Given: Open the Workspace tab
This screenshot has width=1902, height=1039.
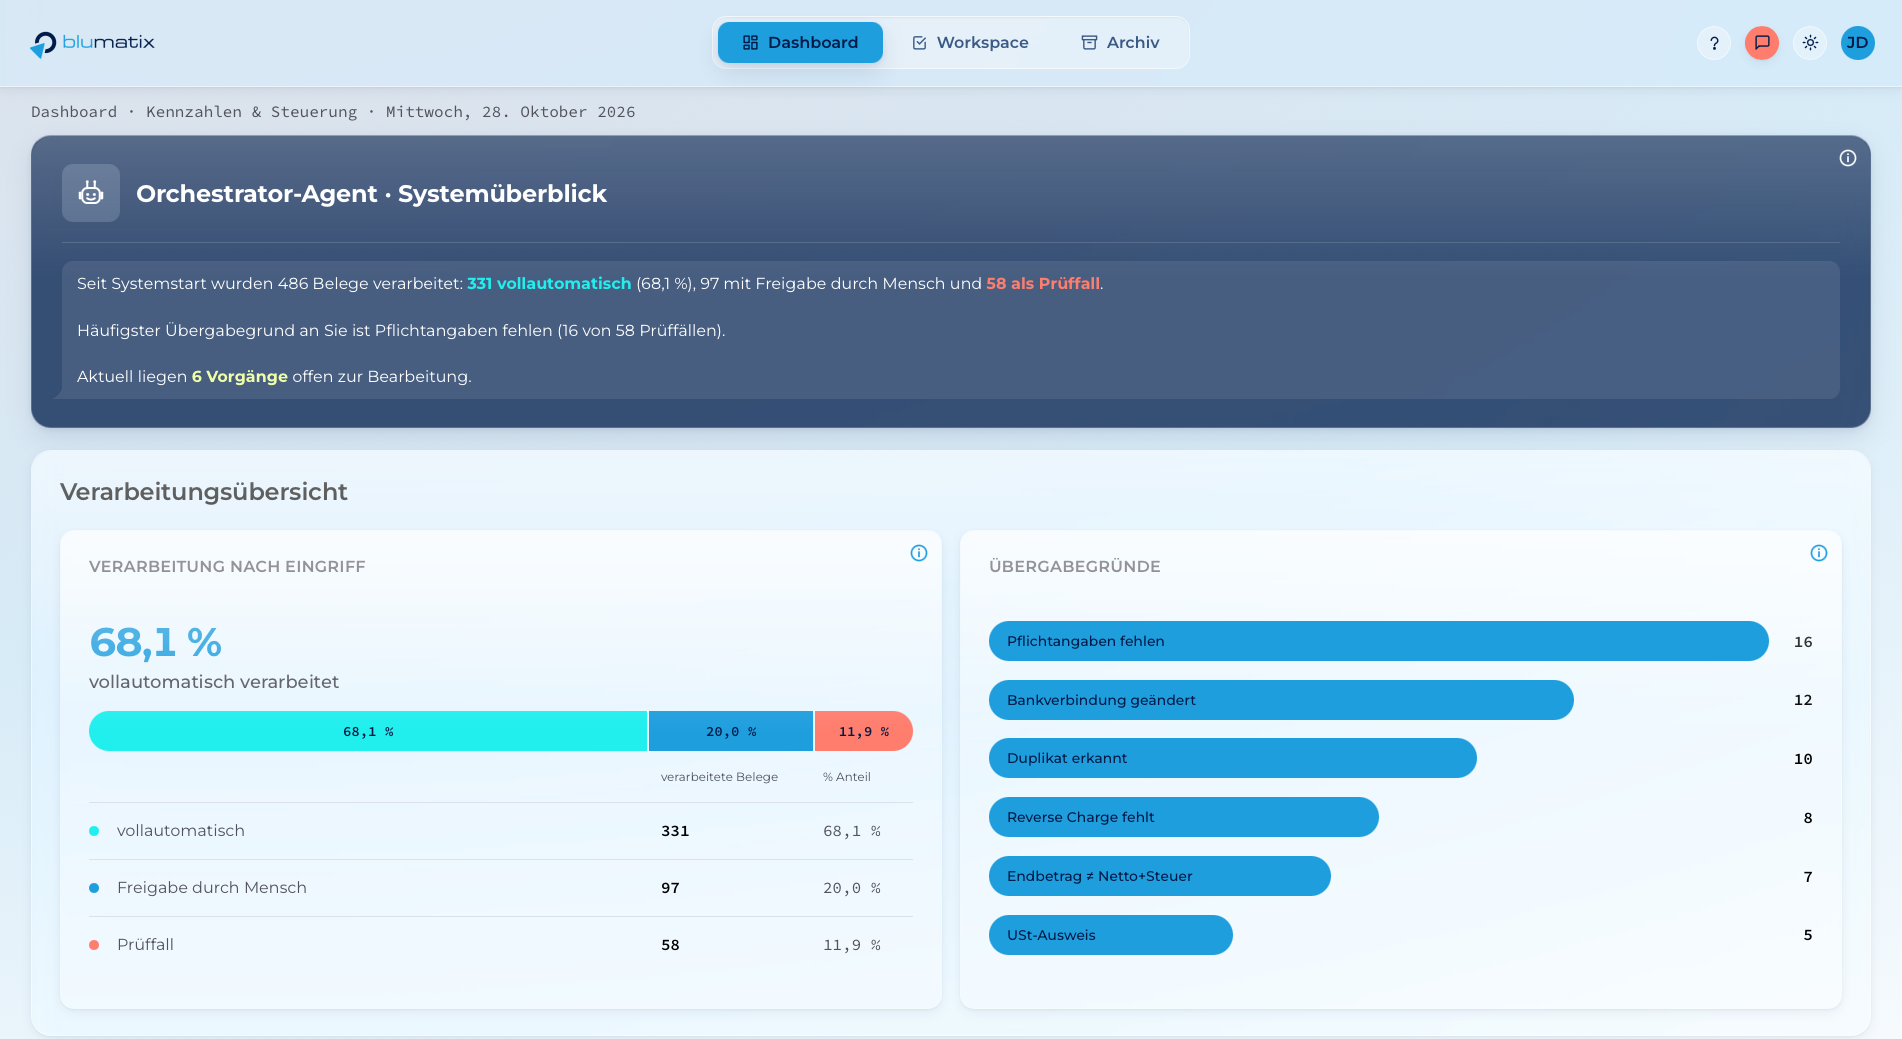Looking at the screenshot, I should [x=970, y=43].
